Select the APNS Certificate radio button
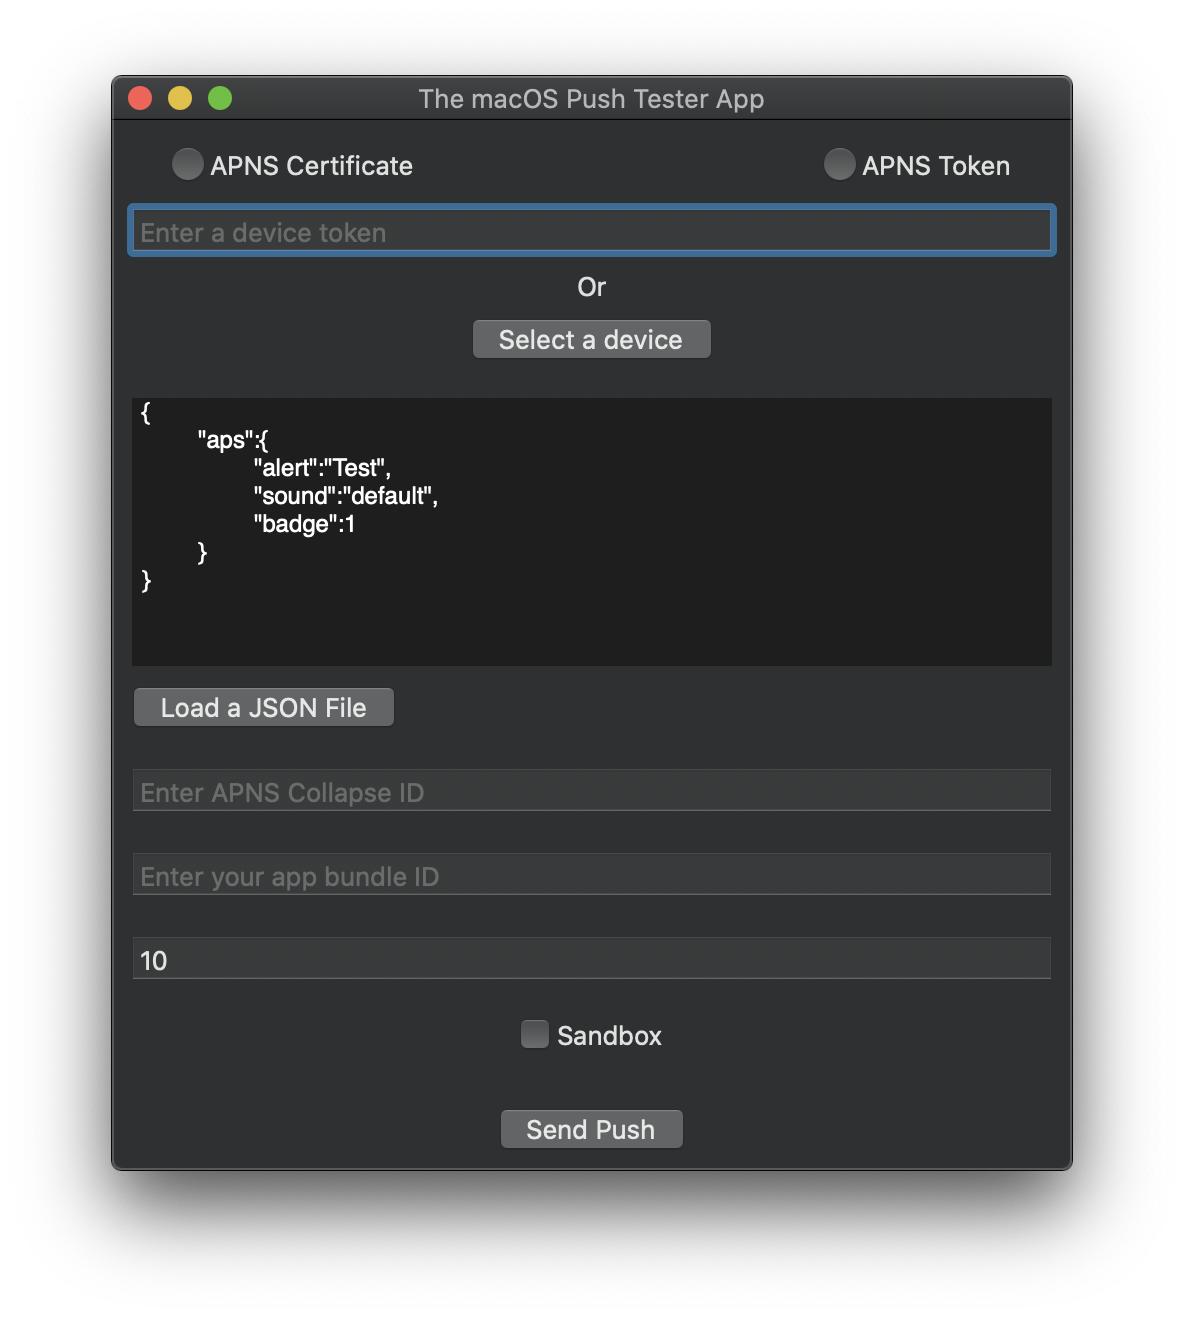This screenshot has height=1318, width=1184. point(187,164)
